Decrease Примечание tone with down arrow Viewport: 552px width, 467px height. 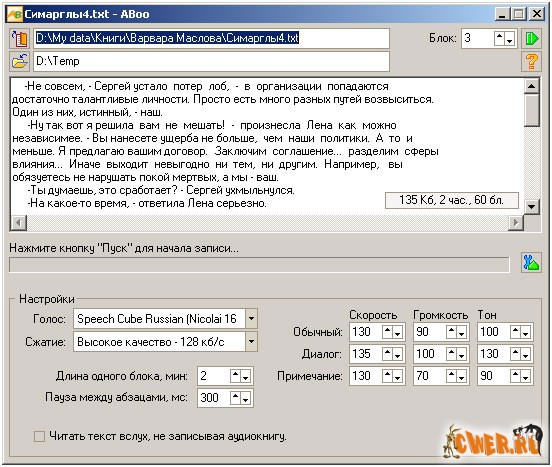[x=525, y=376]
